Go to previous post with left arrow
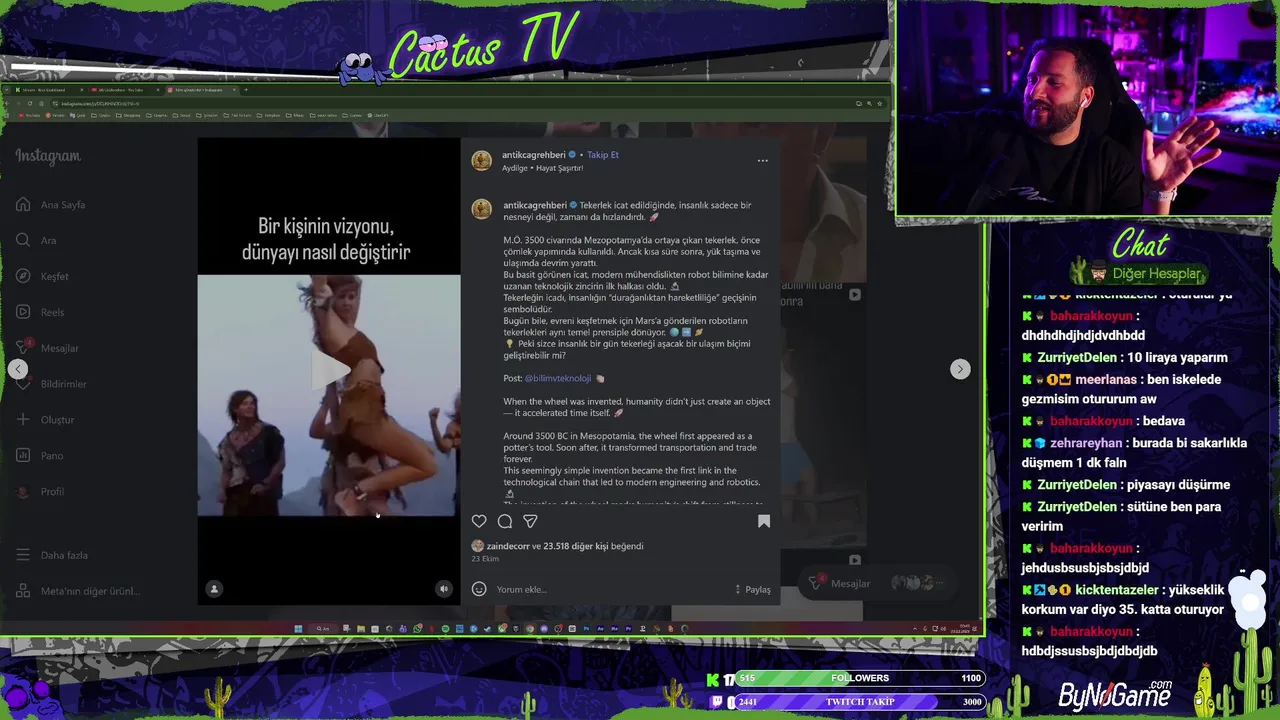 click(18, 369)
